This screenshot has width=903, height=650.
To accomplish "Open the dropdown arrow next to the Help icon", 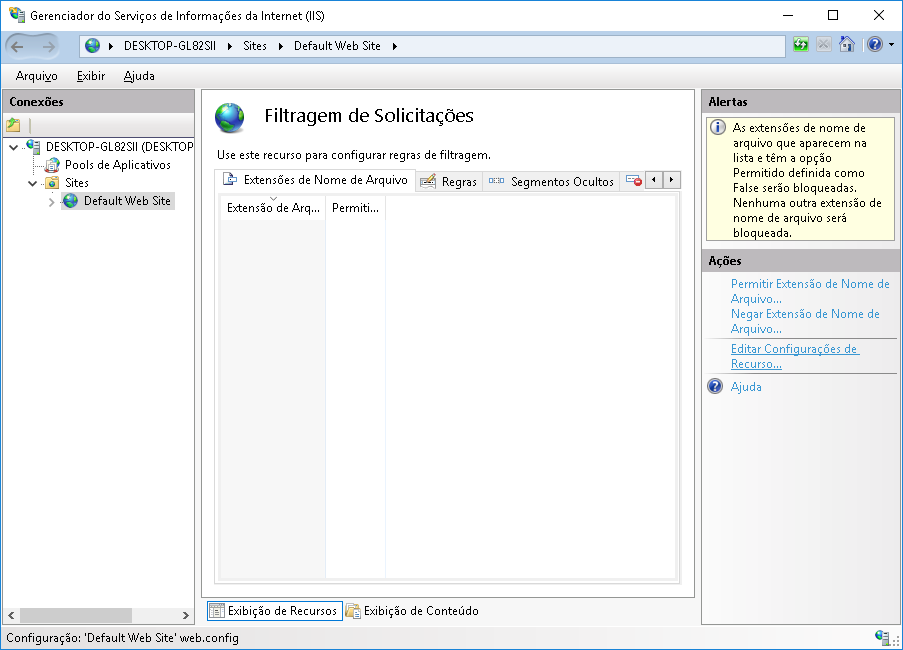I will point(891,44).
